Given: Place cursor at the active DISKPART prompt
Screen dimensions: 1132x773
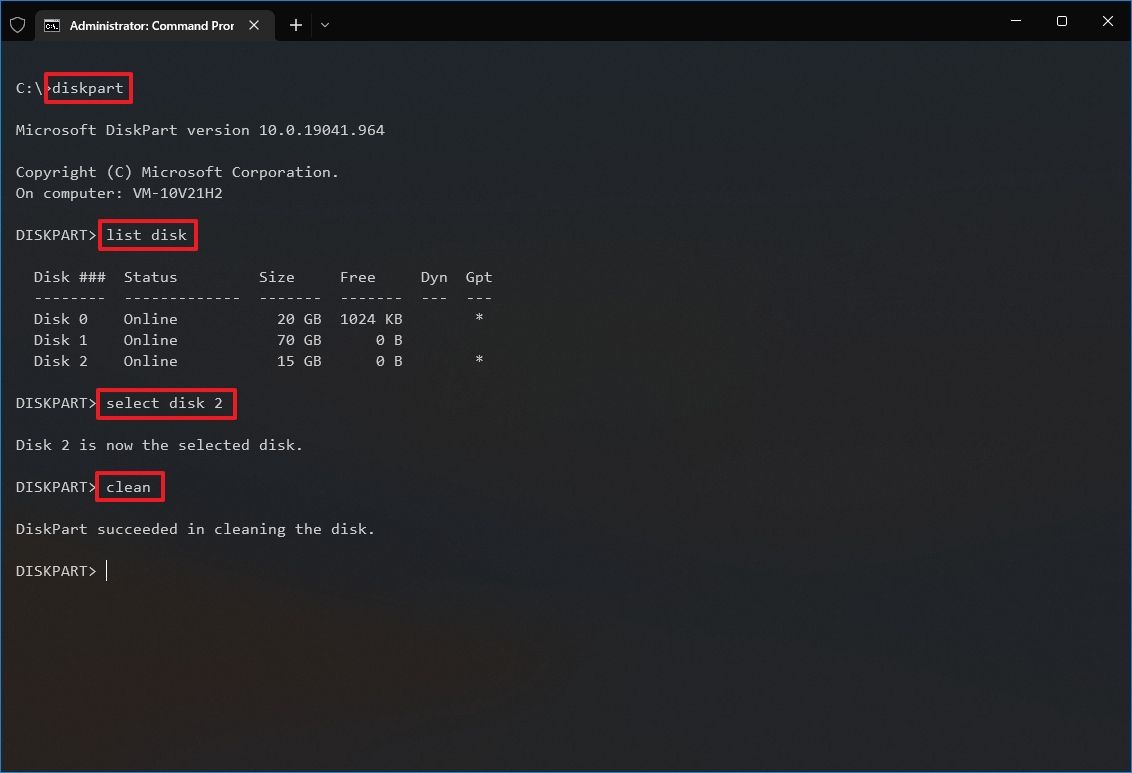Looking at the screenshot, I should (x=107, y=570).
